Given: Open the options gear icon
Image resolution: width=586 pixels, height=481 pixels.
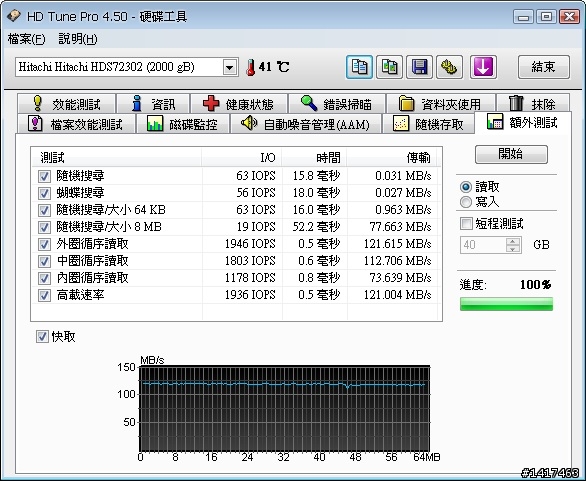Looking at the screenshot, I should click(x=450, y=67).
